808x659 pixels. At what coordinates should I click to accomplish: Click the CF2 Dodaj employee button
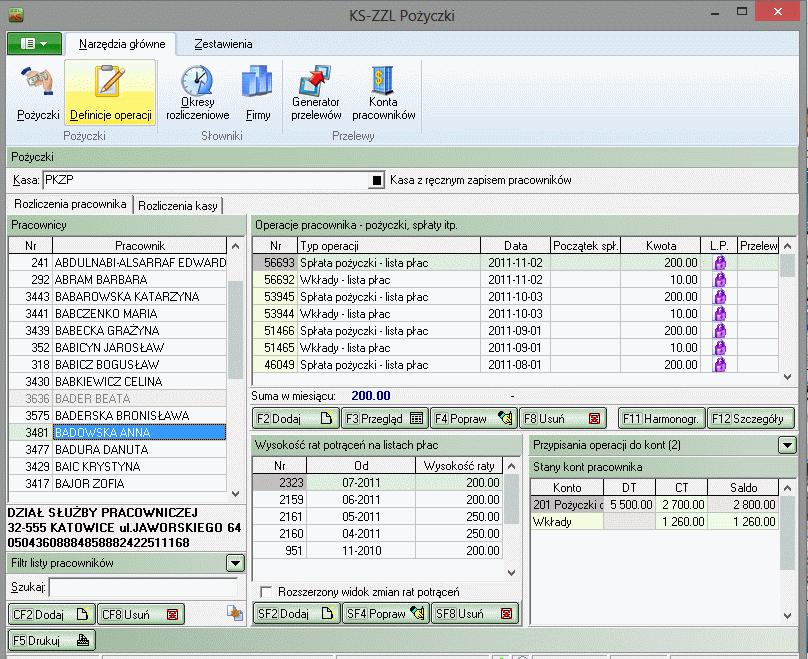point(52,614)
